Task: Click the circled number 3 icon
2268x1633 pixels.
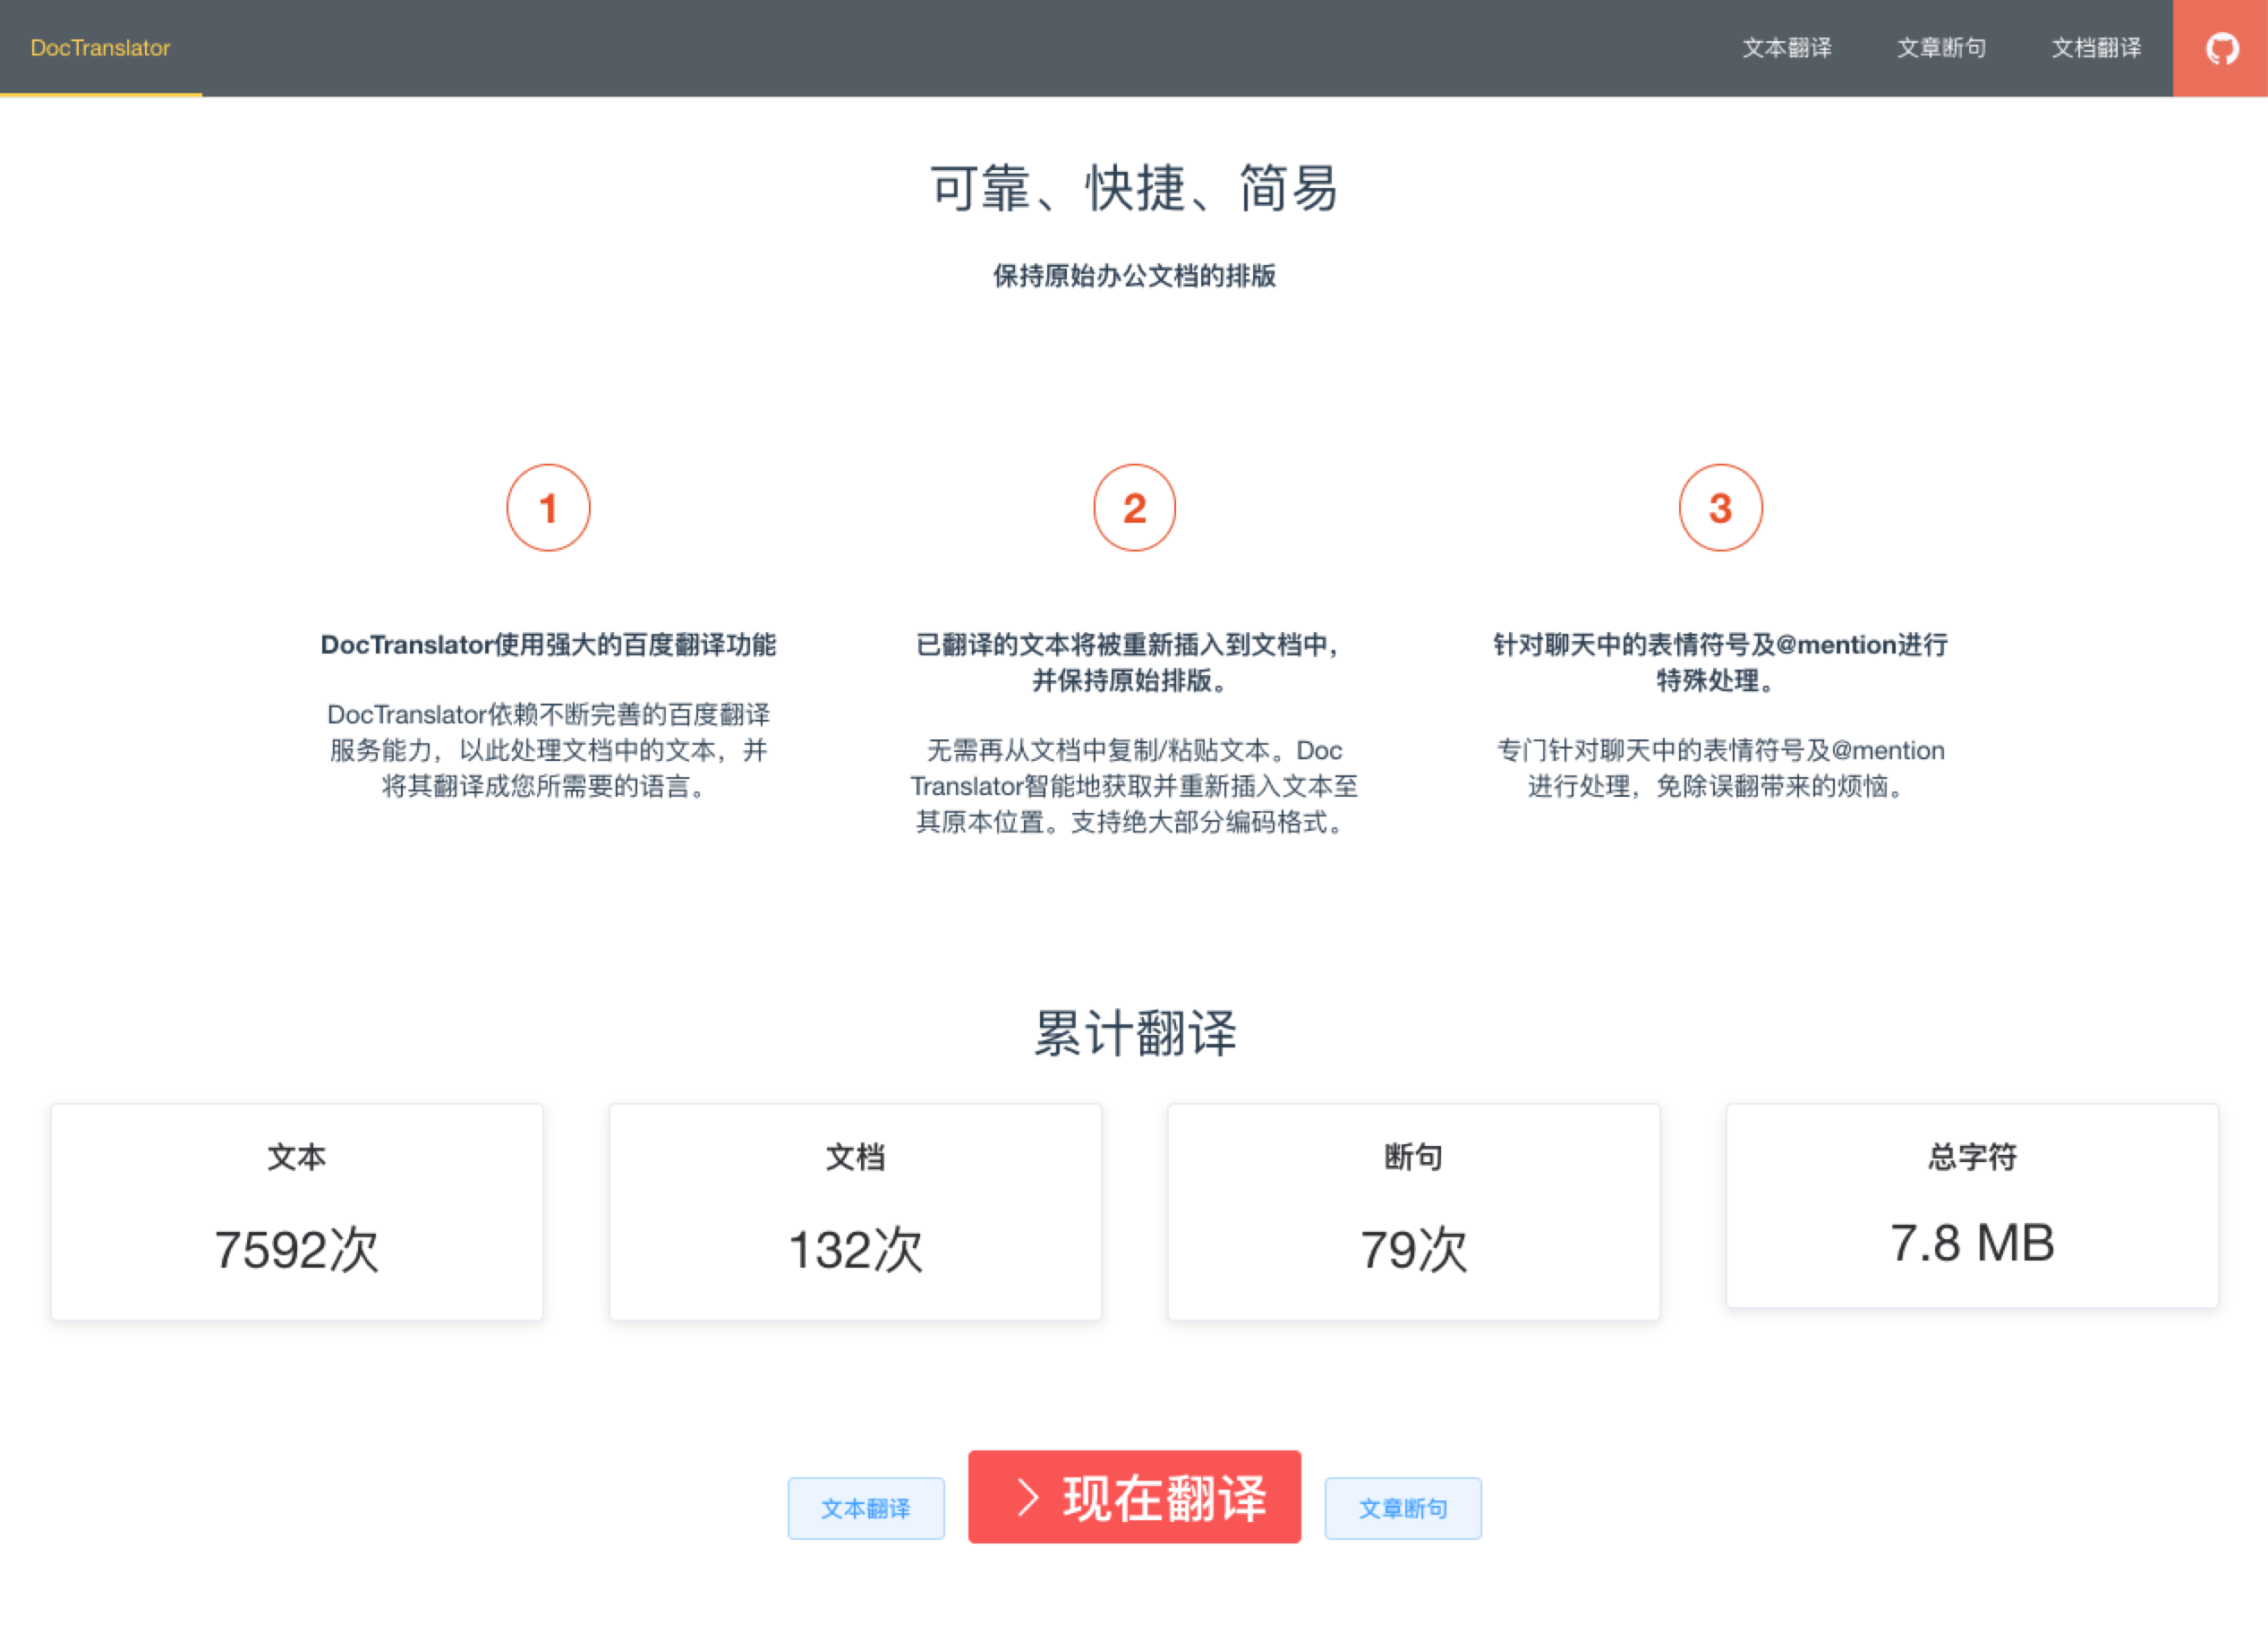Action: coord(1720,508)
